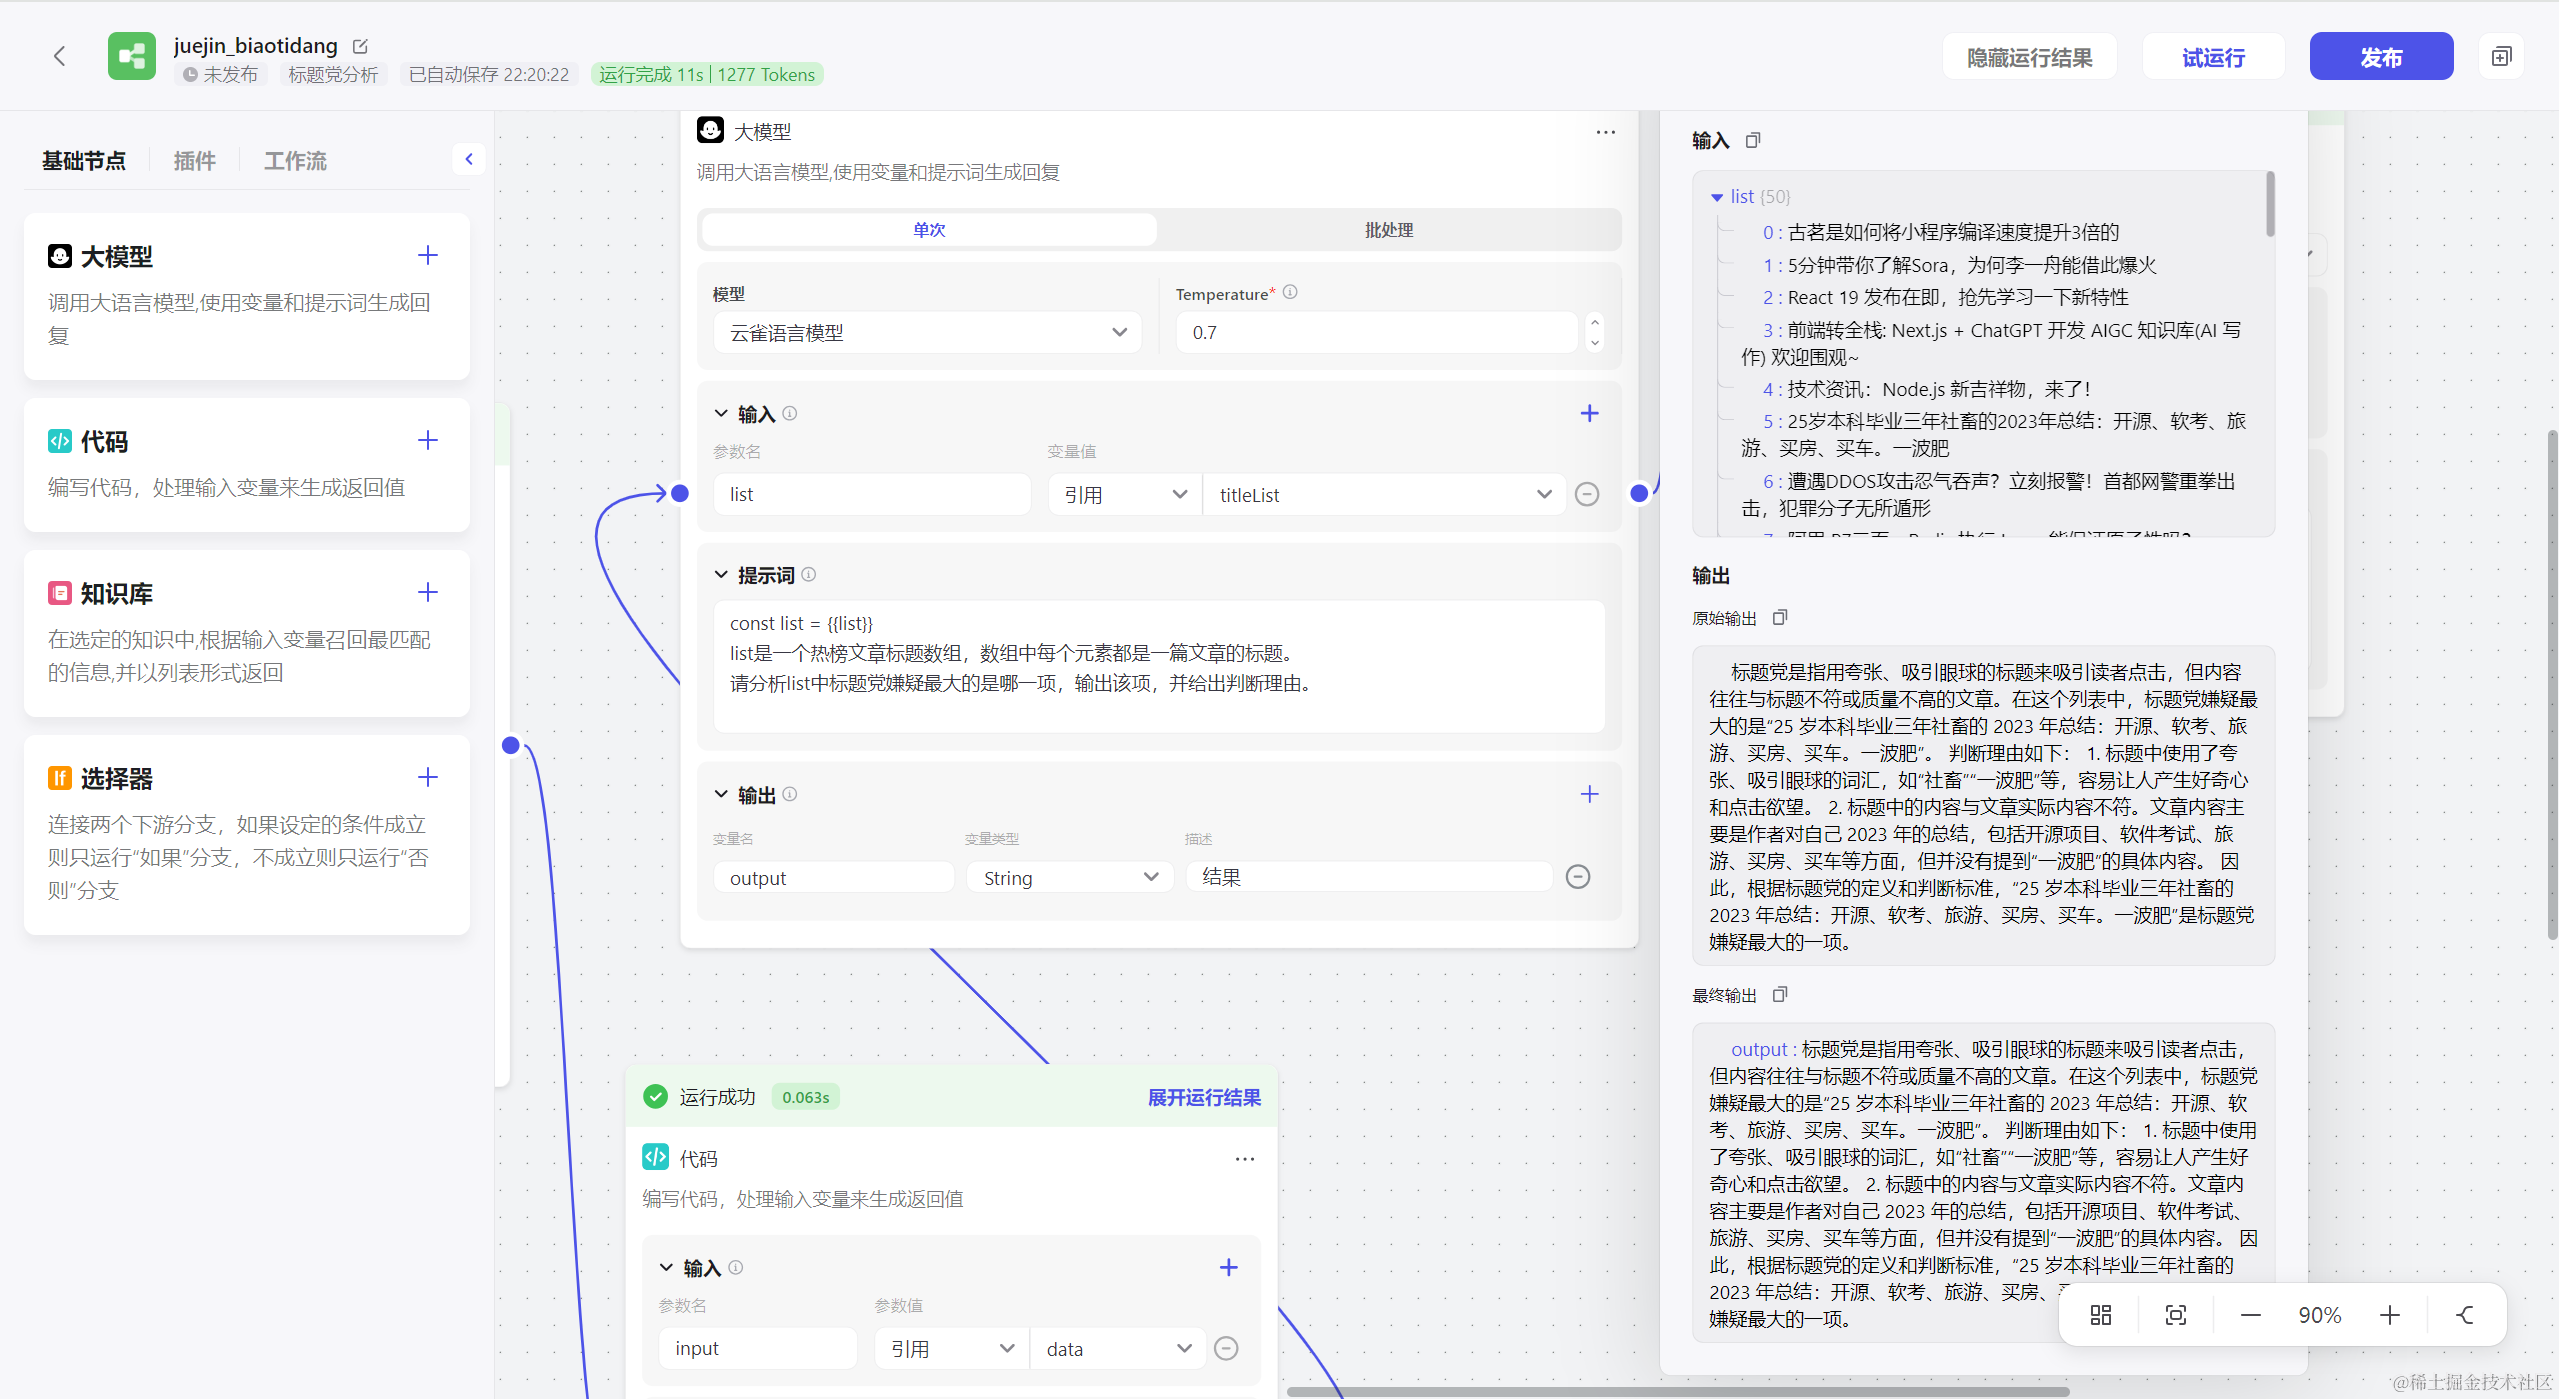Click the 发布 button
The image size is (2559, 1399).
pos(2380,57)
